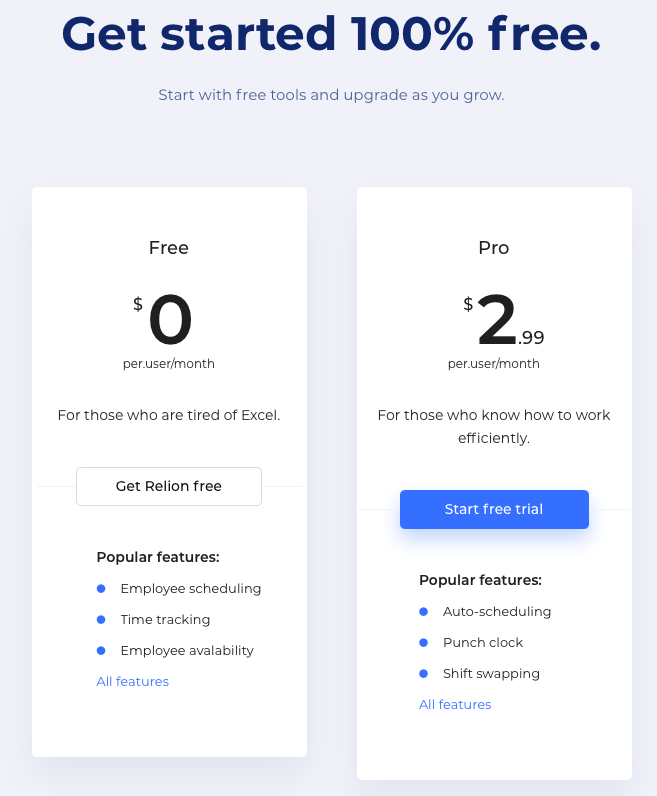Viewport: 657px width, 796px height.
Task: Click the Get started 100% free heading
Action: coord(331,34)
